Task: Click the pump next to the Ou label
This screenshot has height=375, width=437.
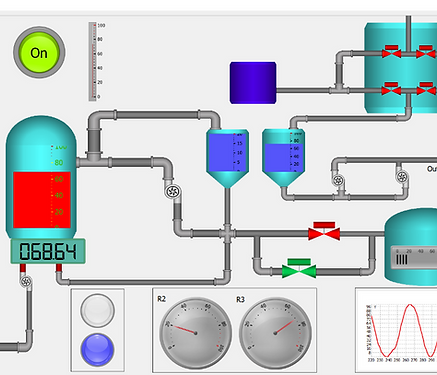Action: pyautogui.click(x=402, y=177)
